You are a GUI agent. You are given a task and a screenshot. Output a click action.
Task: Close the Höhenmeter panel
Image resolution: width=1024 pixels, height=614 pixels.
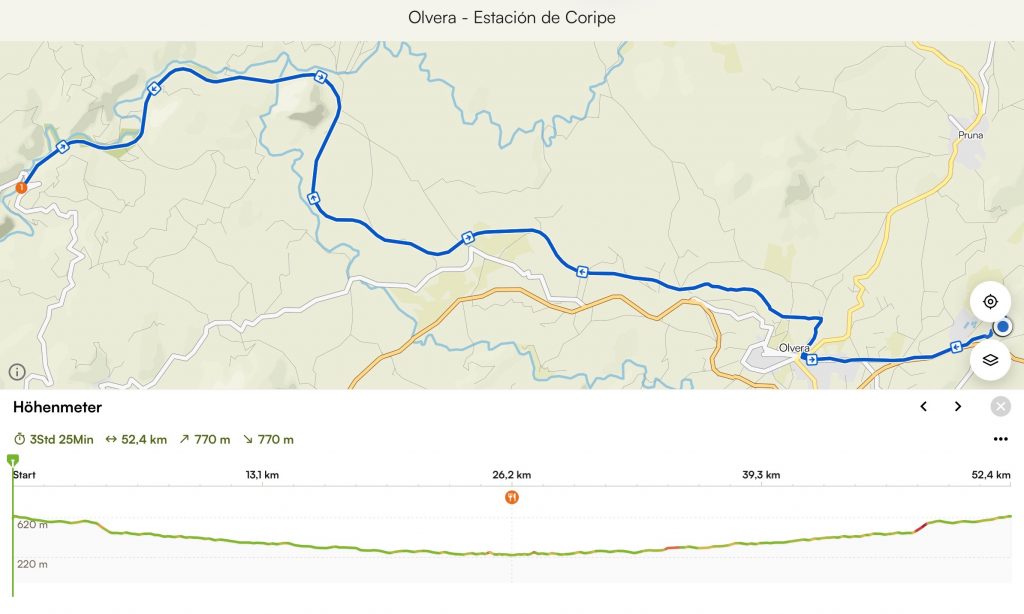[1000, 406]
